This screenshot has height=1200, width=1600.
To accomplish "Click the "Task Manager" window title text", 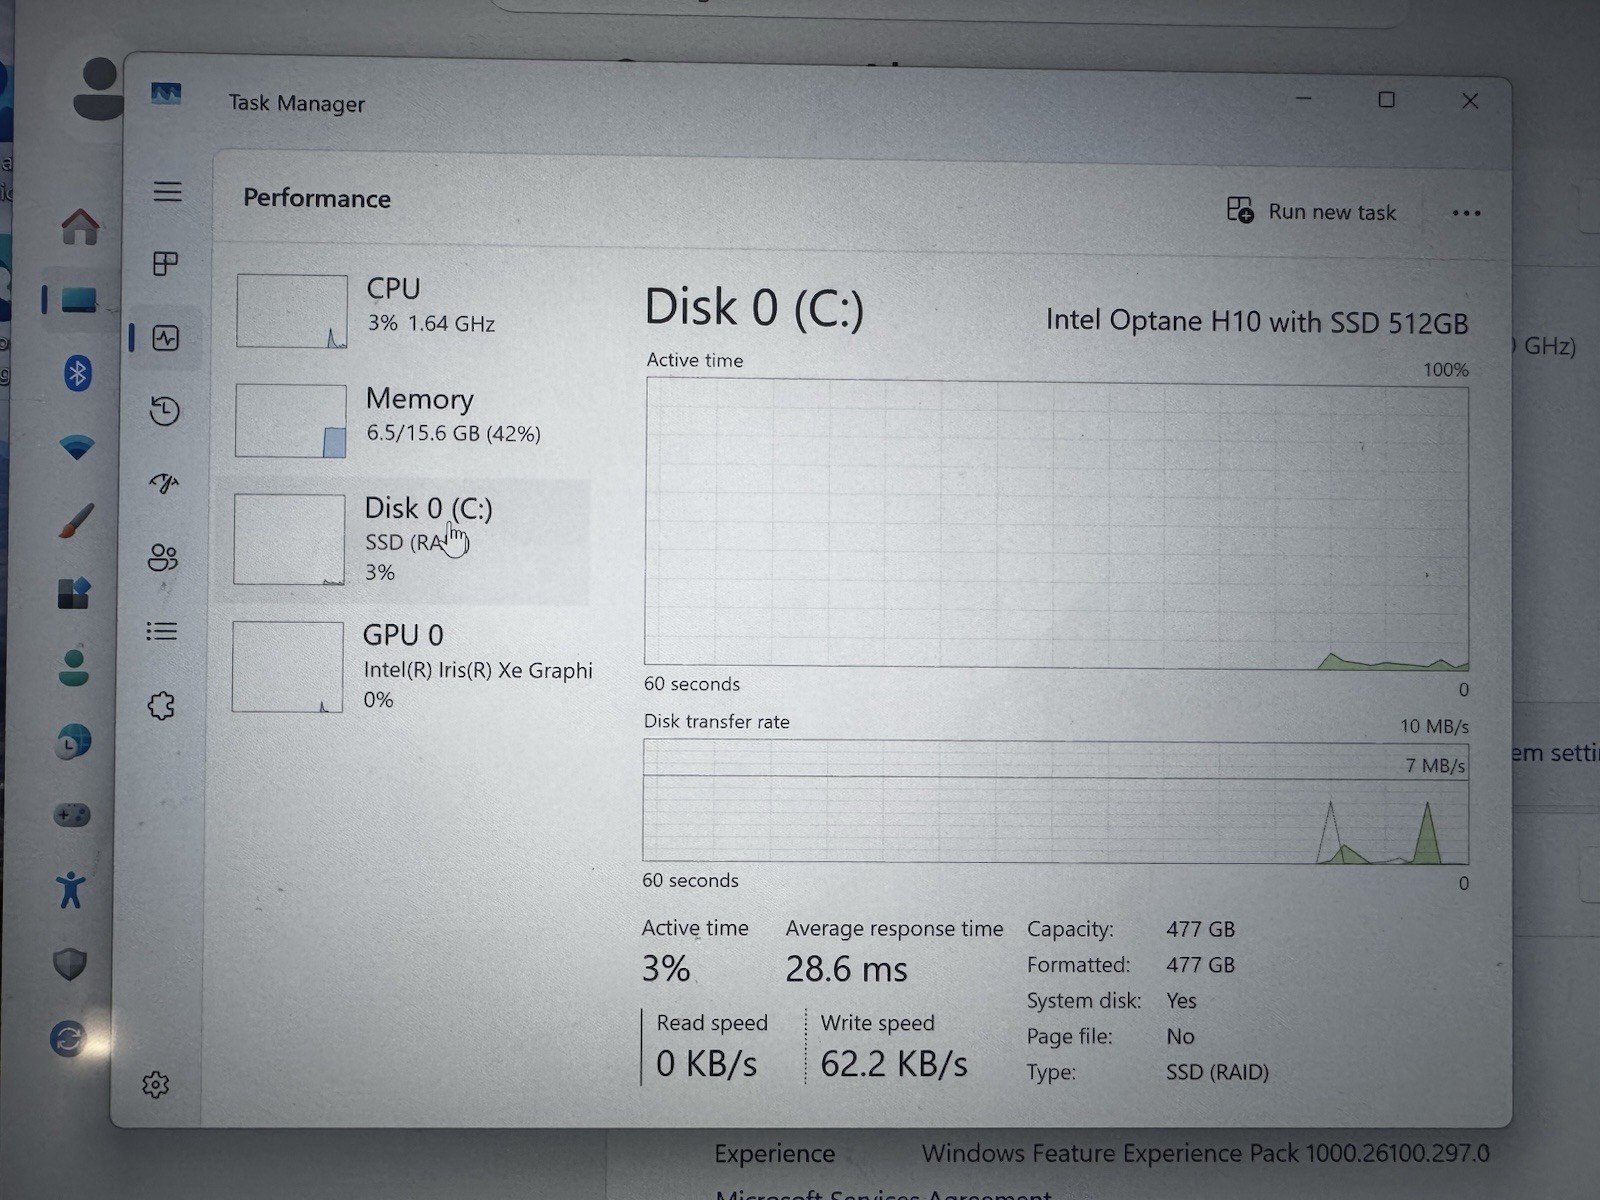I will click(296, 103).
